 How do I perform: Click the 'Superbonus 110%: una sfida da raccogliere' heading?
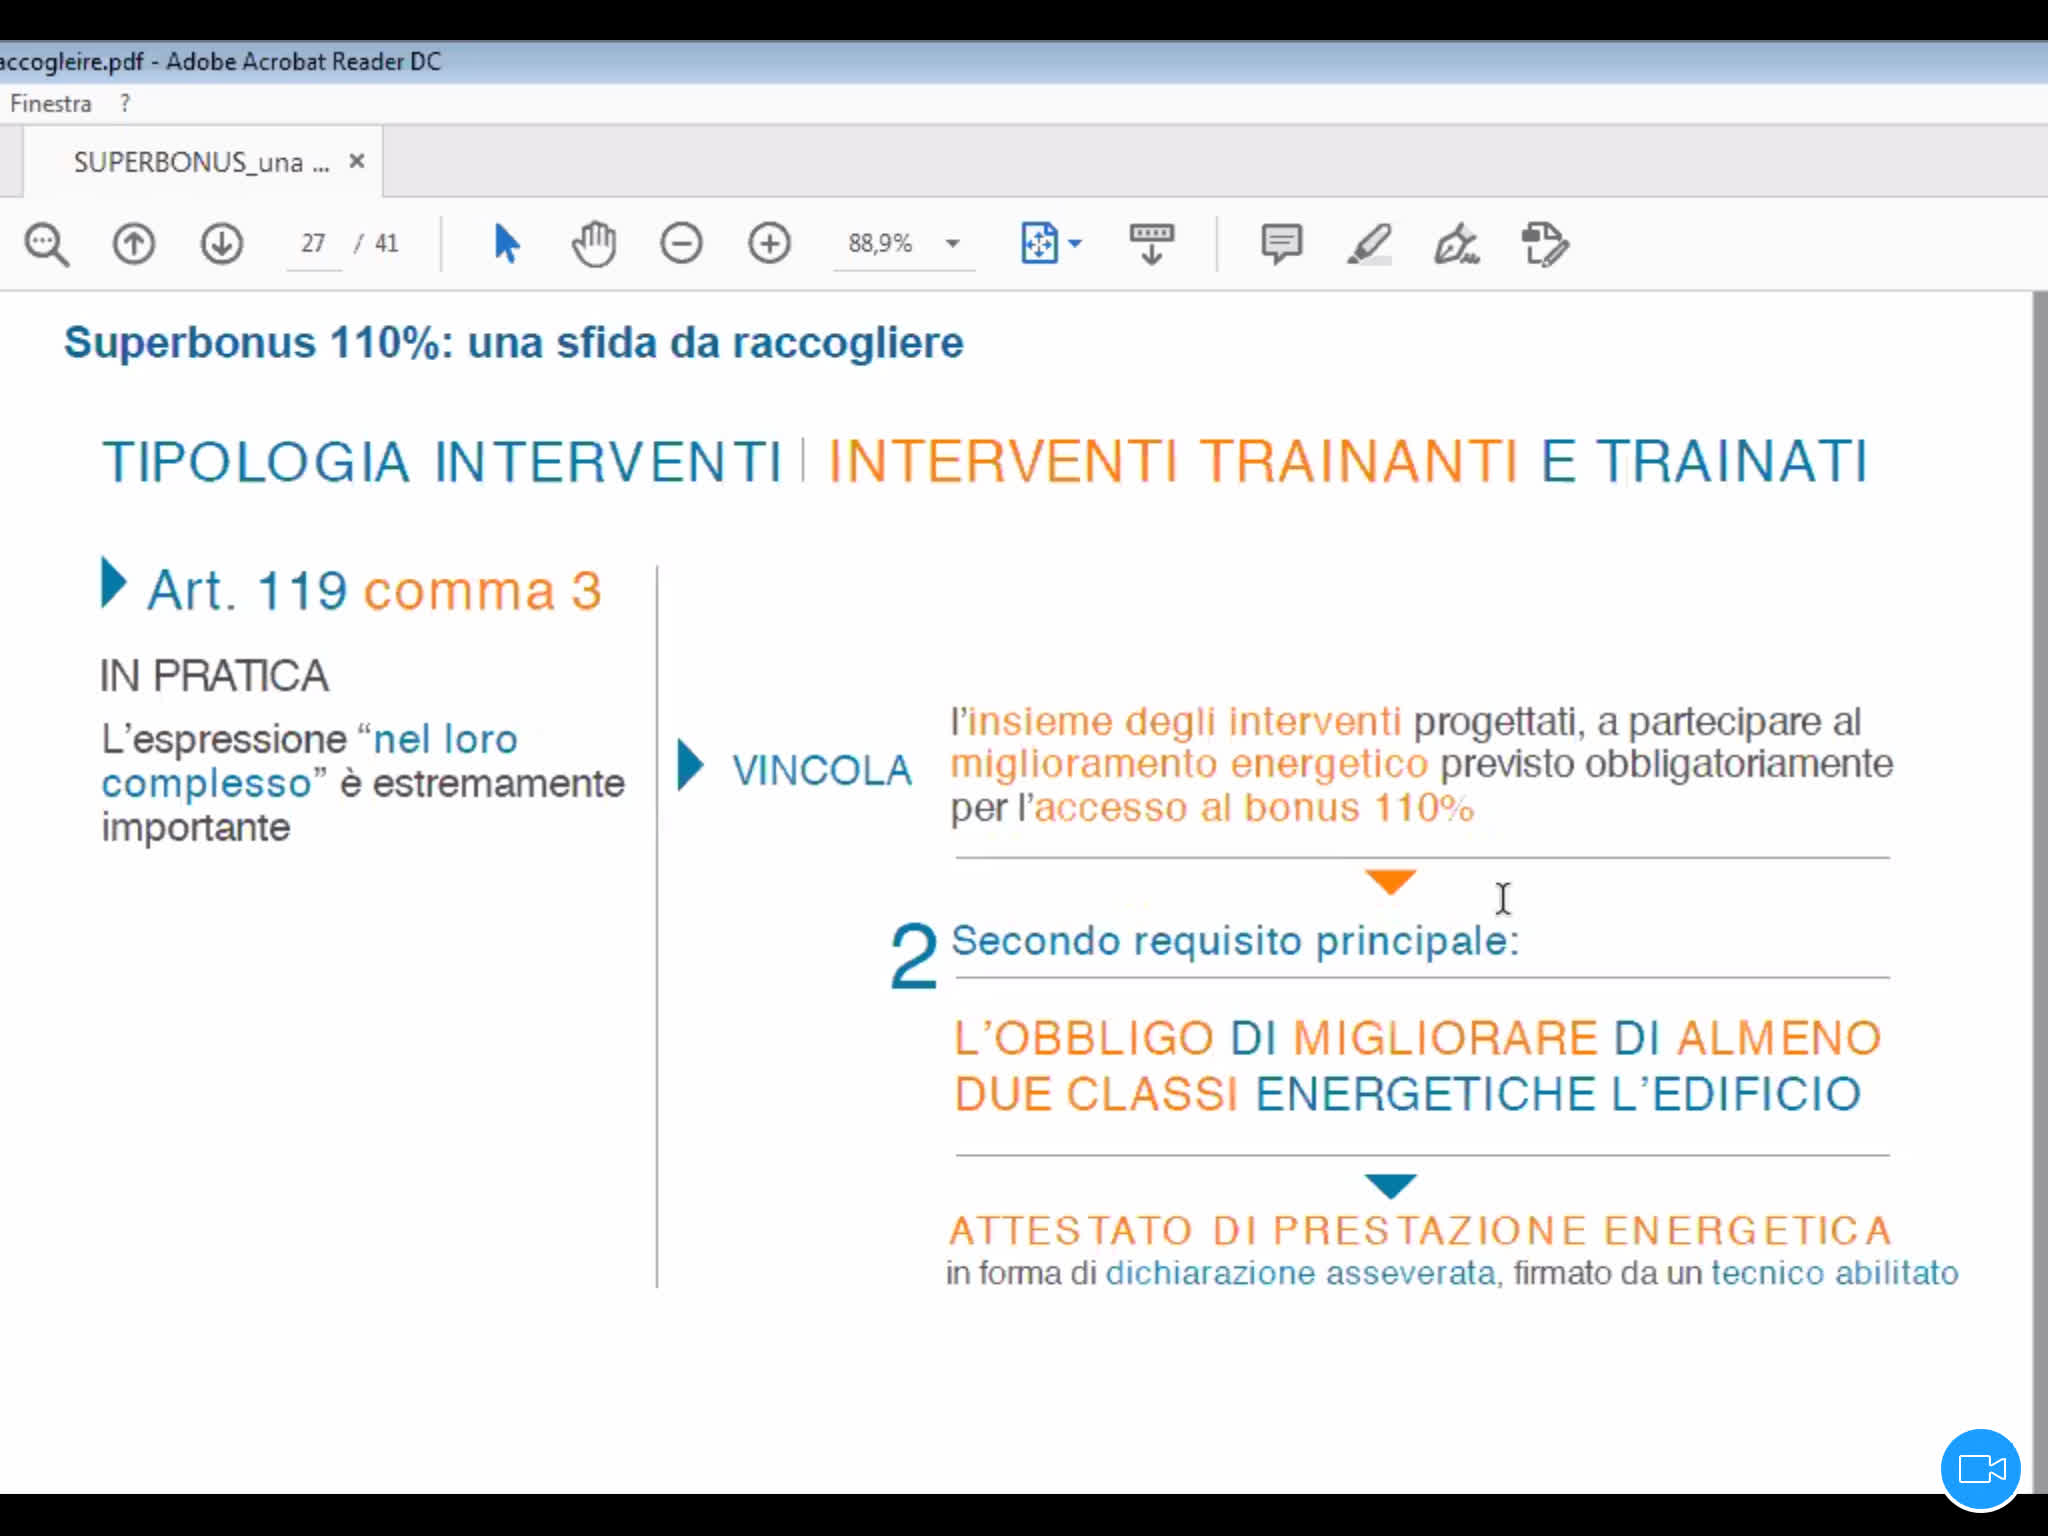[x=514, y=343]
